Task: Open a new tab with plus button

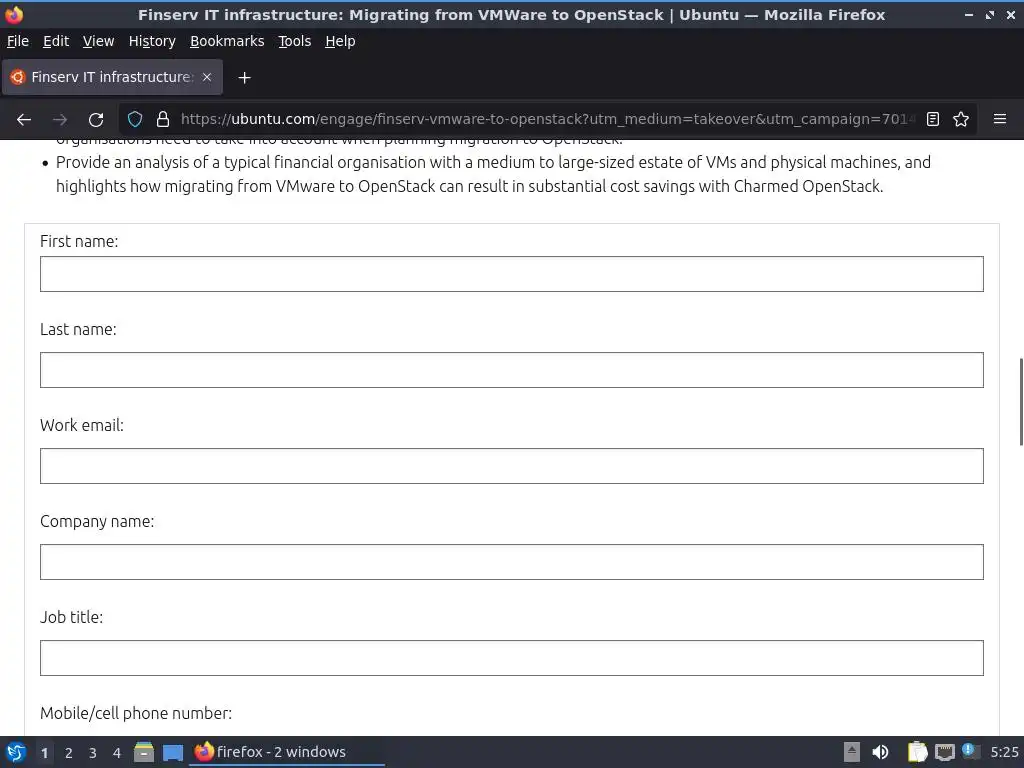Action: 244,78
